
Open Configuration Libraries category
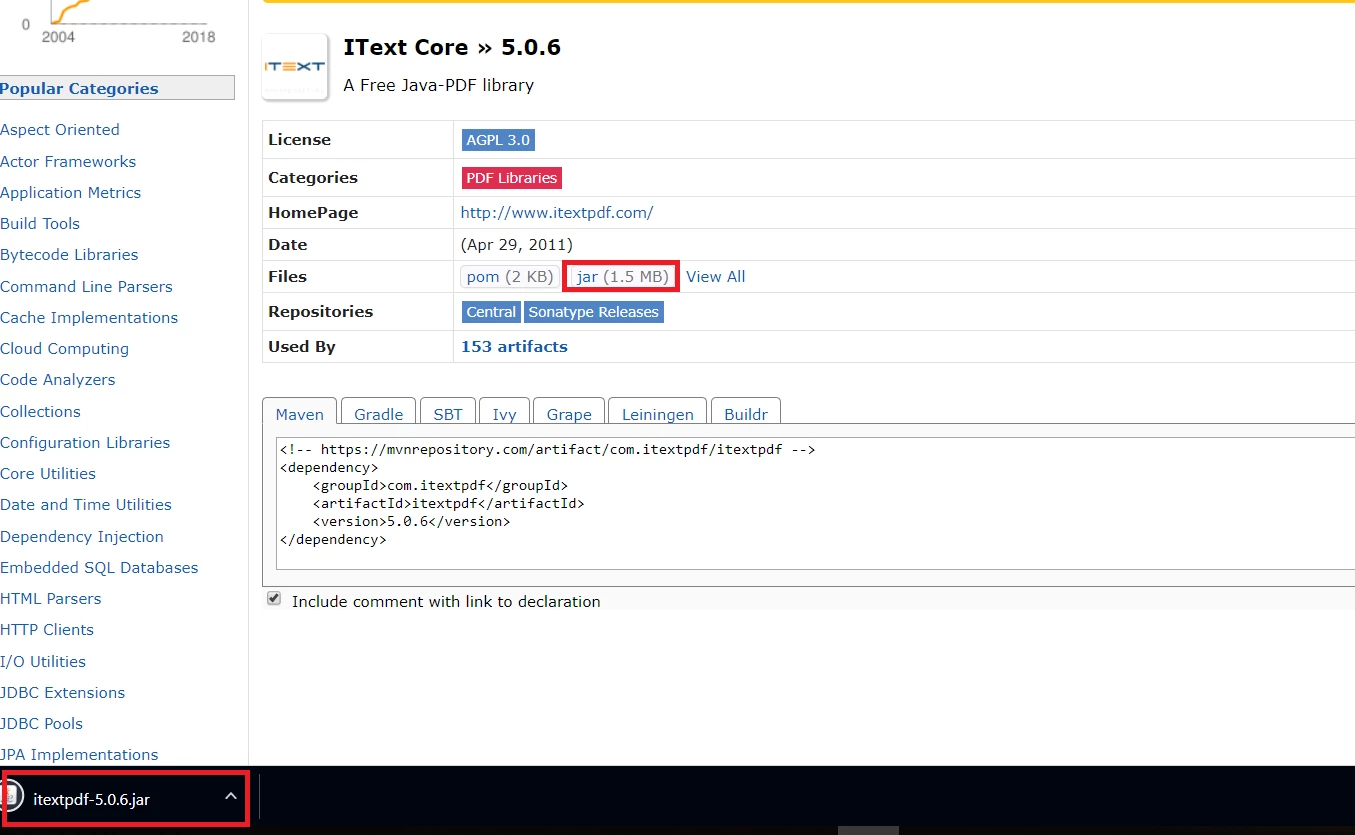[x=85, y=443]
